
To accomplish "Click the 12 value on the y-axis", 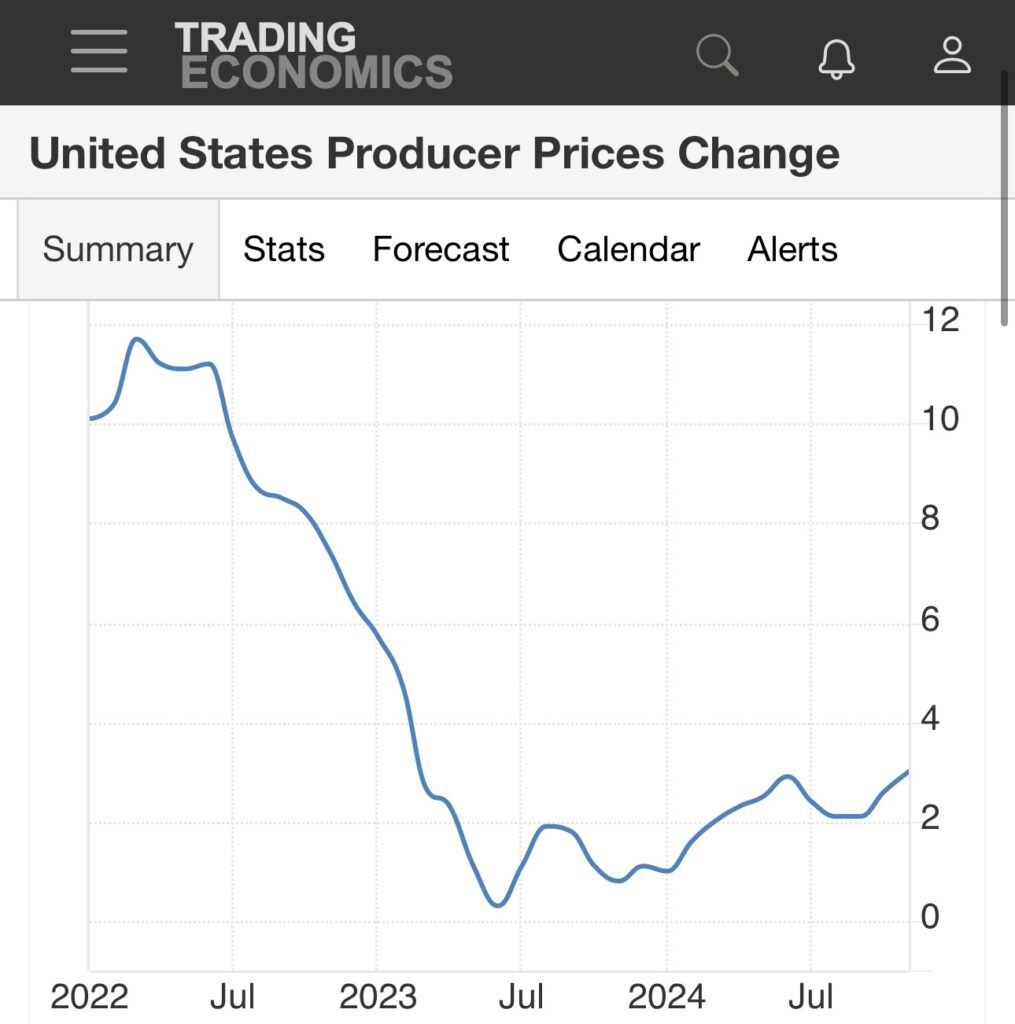I will point(941,320).
